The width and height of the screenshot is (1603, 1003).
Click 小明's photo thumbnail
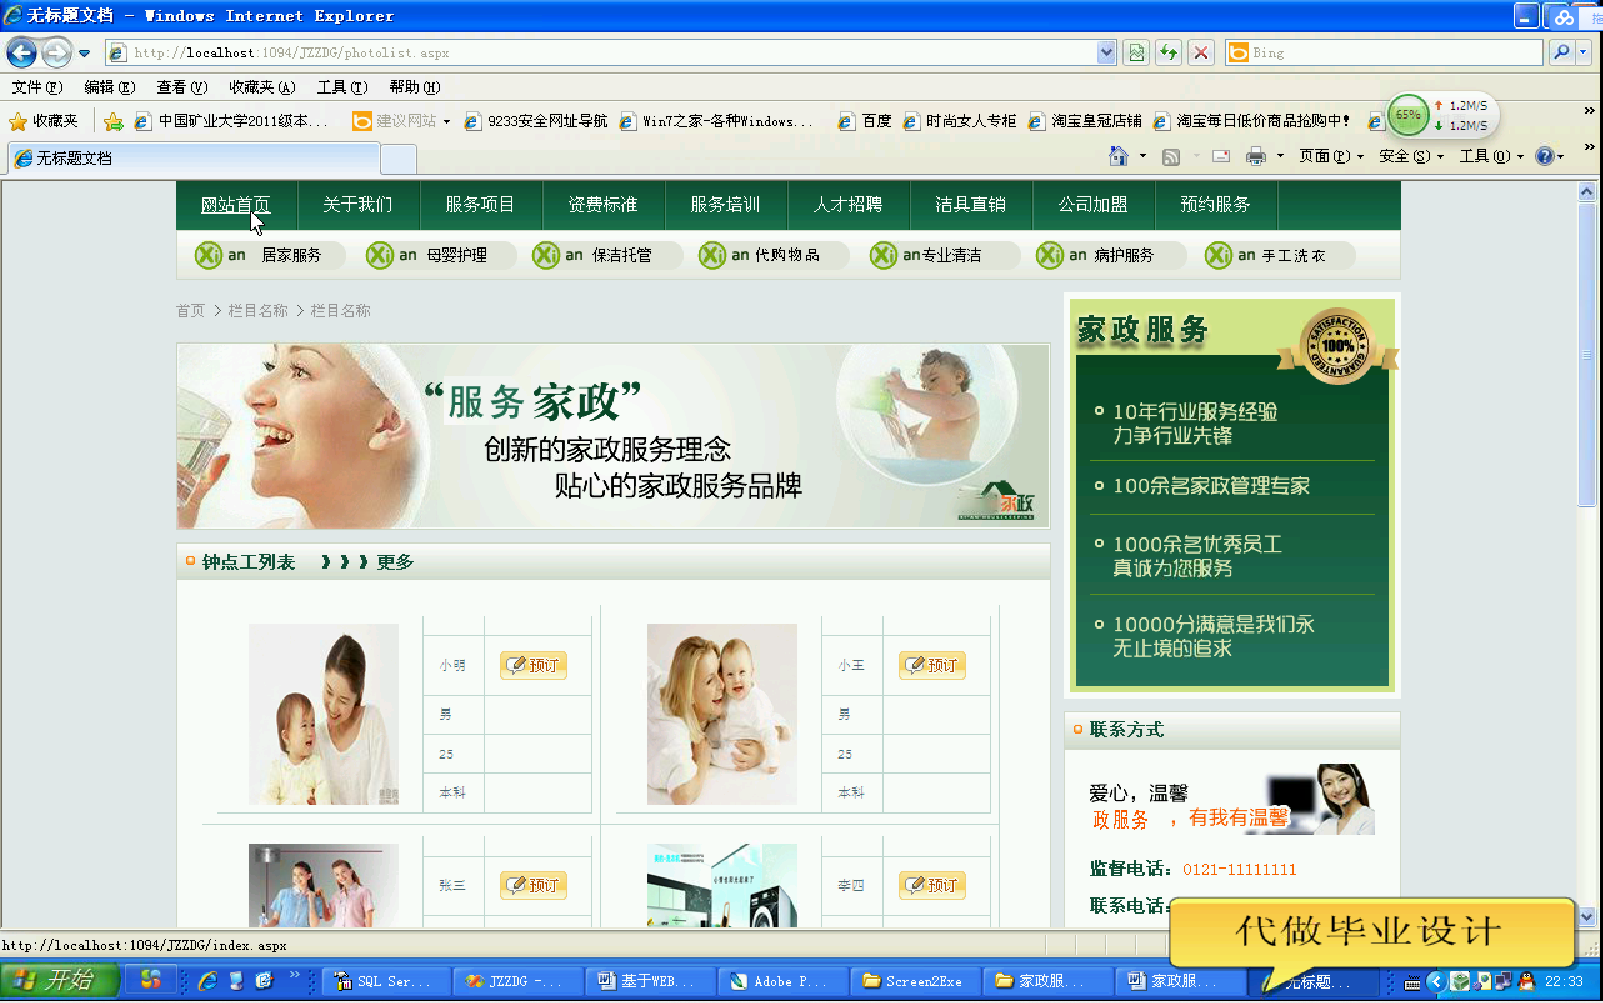(324, 714)
